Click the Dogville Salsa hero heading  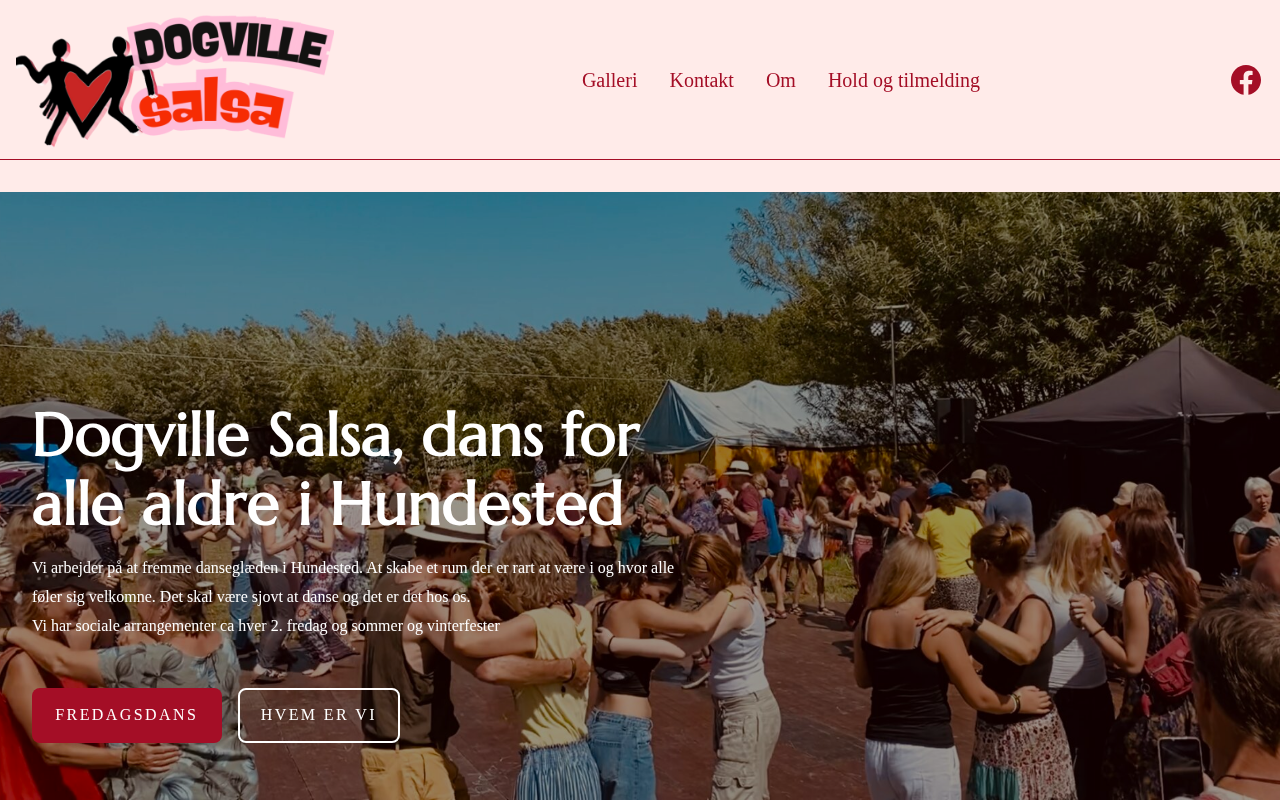point(336,469)
